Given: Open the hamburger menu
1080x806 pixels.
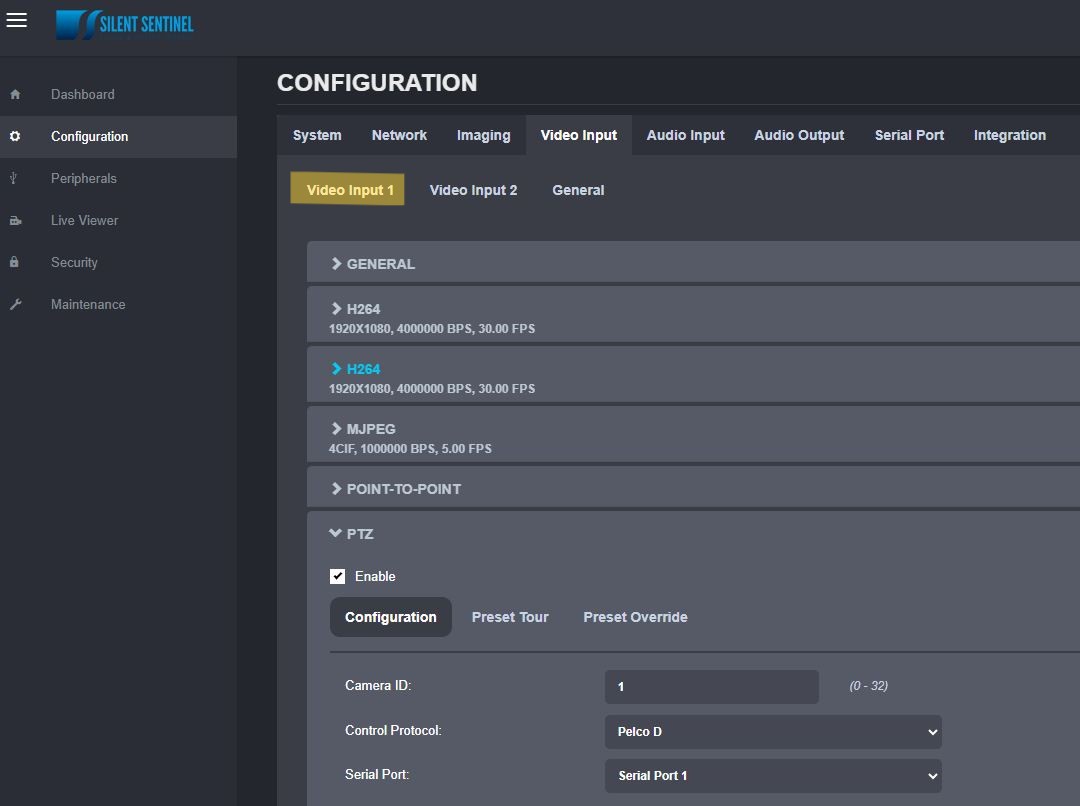Looking at the screenshot, I should coord(17,21).
